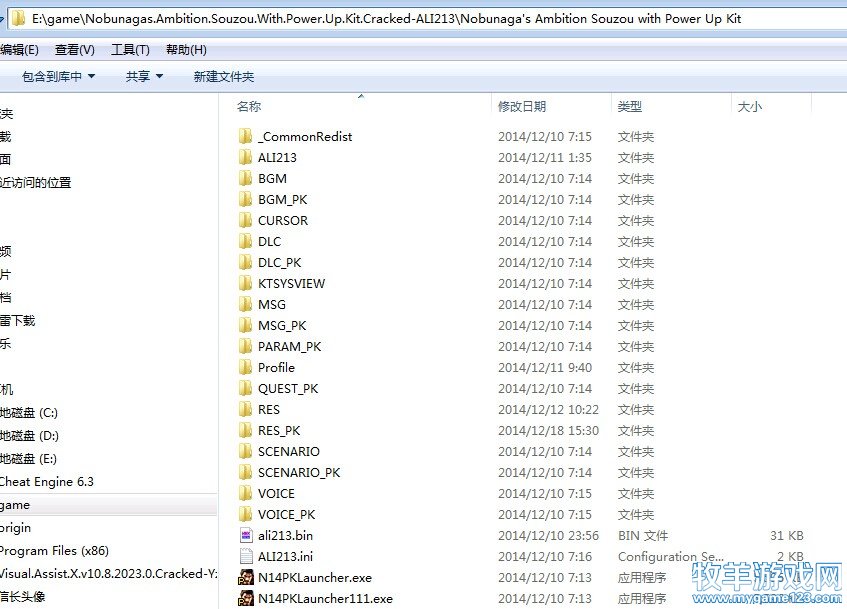
Task: Click the KTSYSVIEW folder name
Action: pos(292,284)
